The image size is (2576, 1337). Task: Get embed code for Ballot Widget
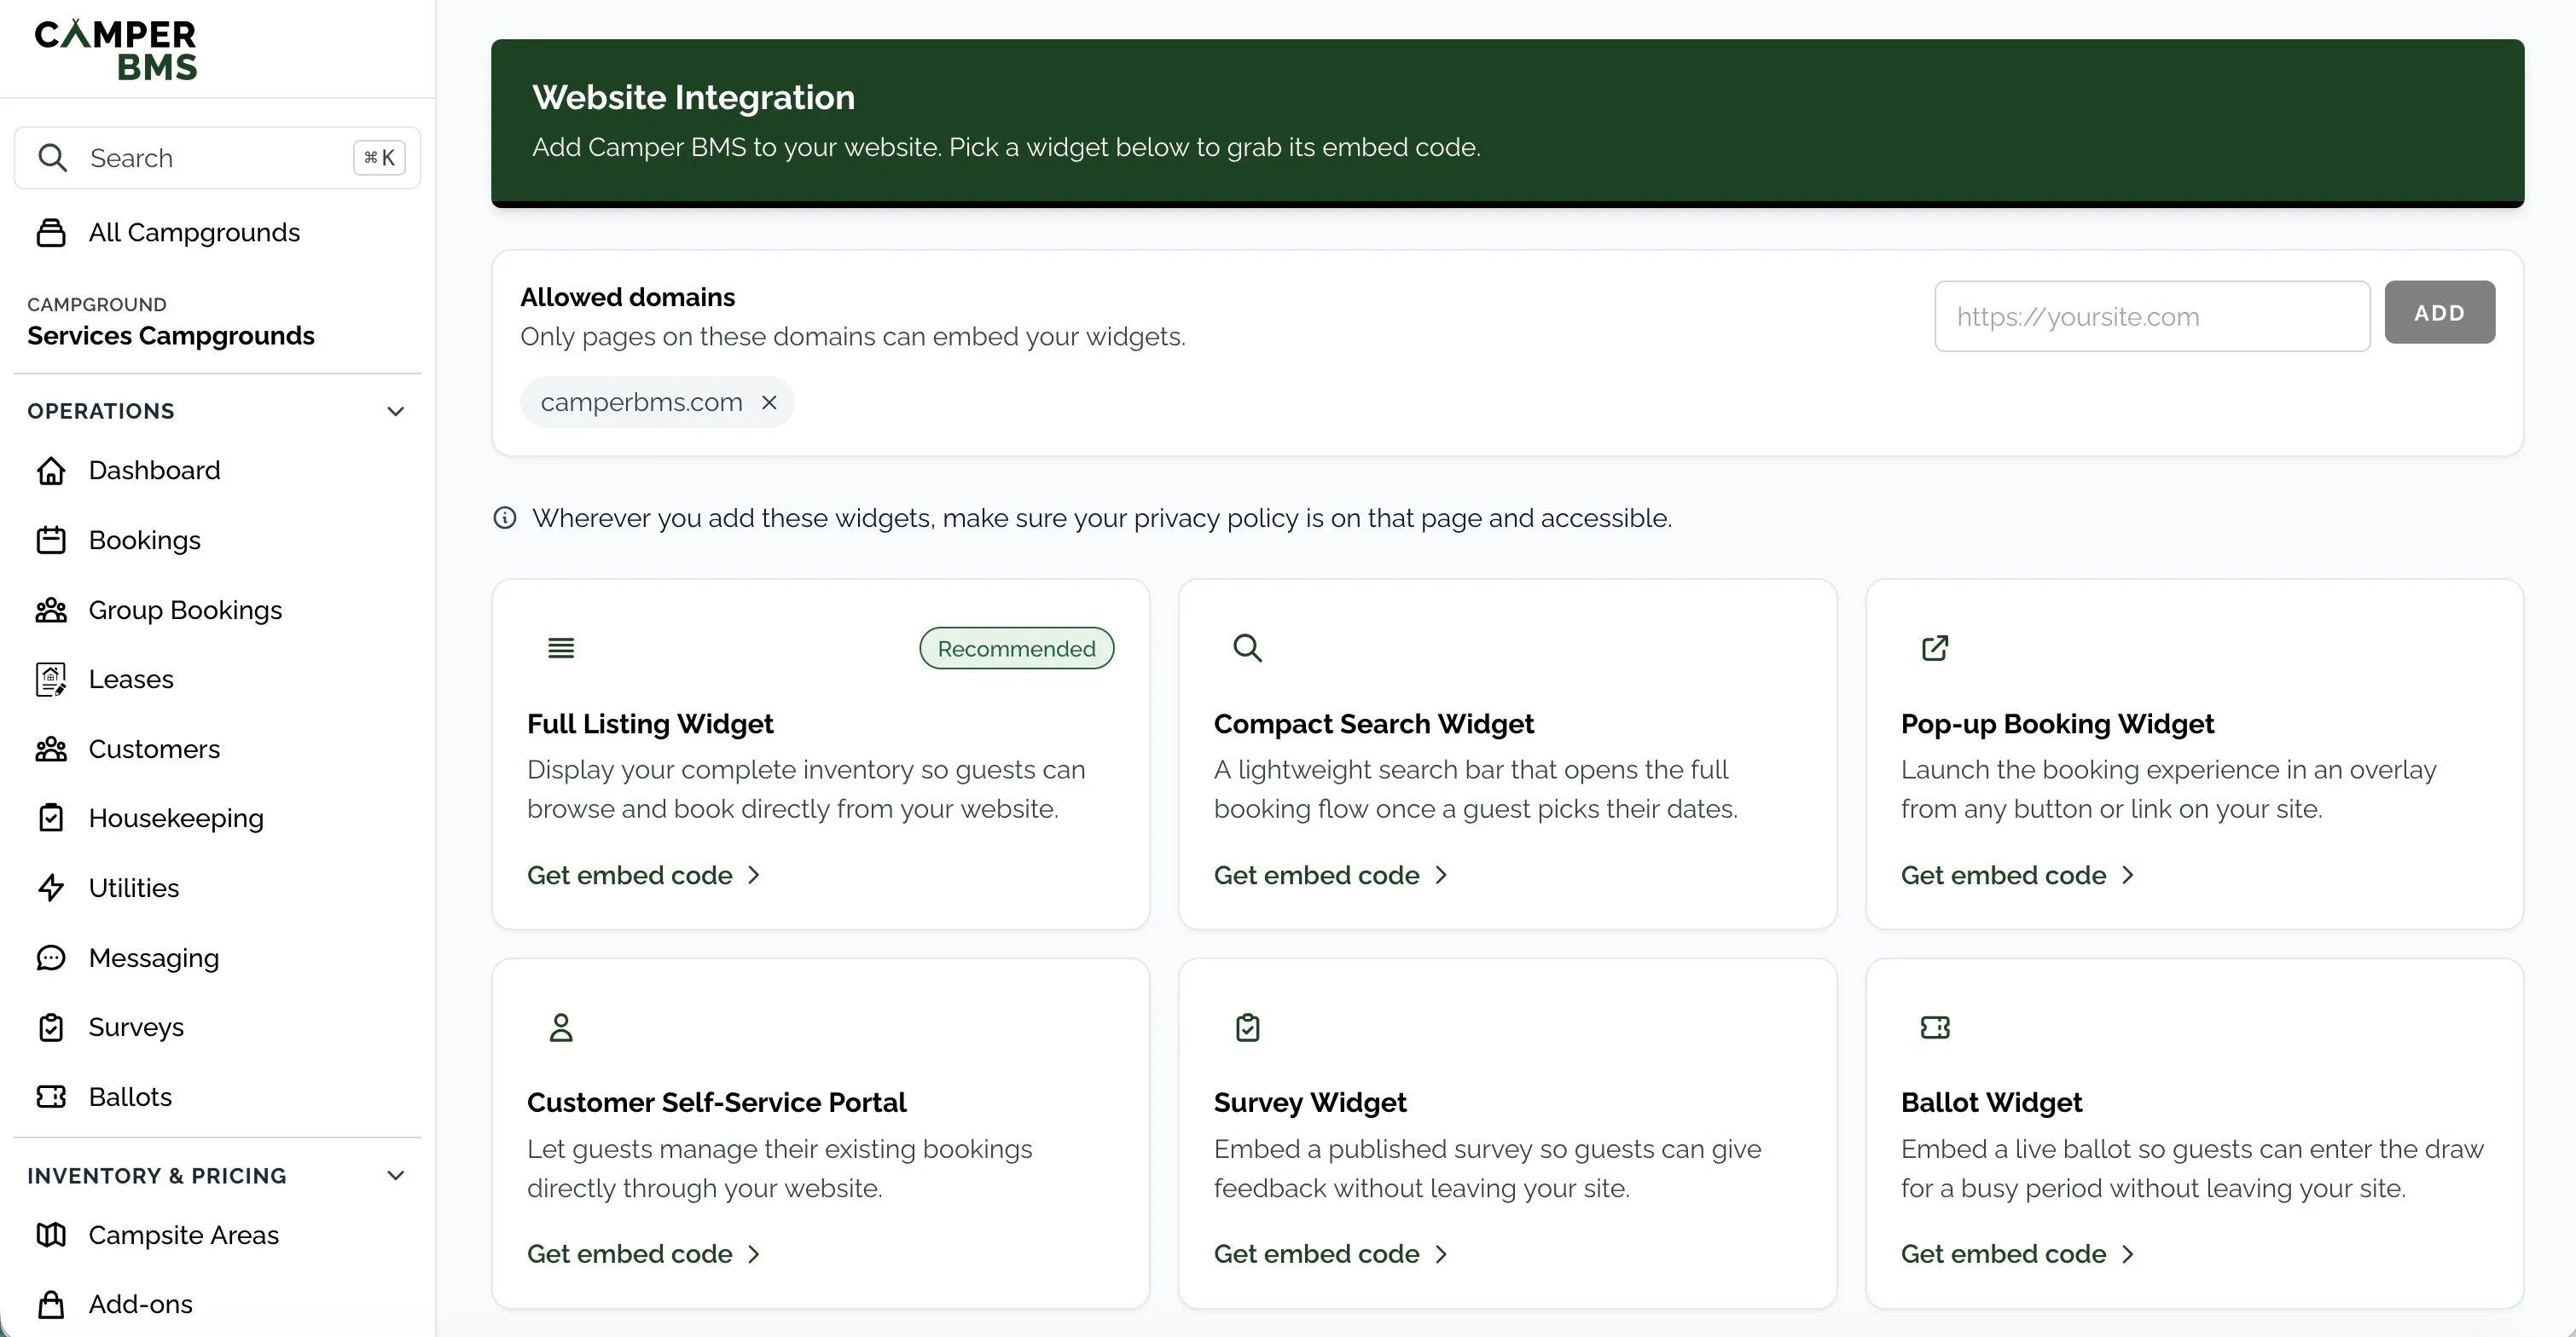[x=2018, y=1254]
